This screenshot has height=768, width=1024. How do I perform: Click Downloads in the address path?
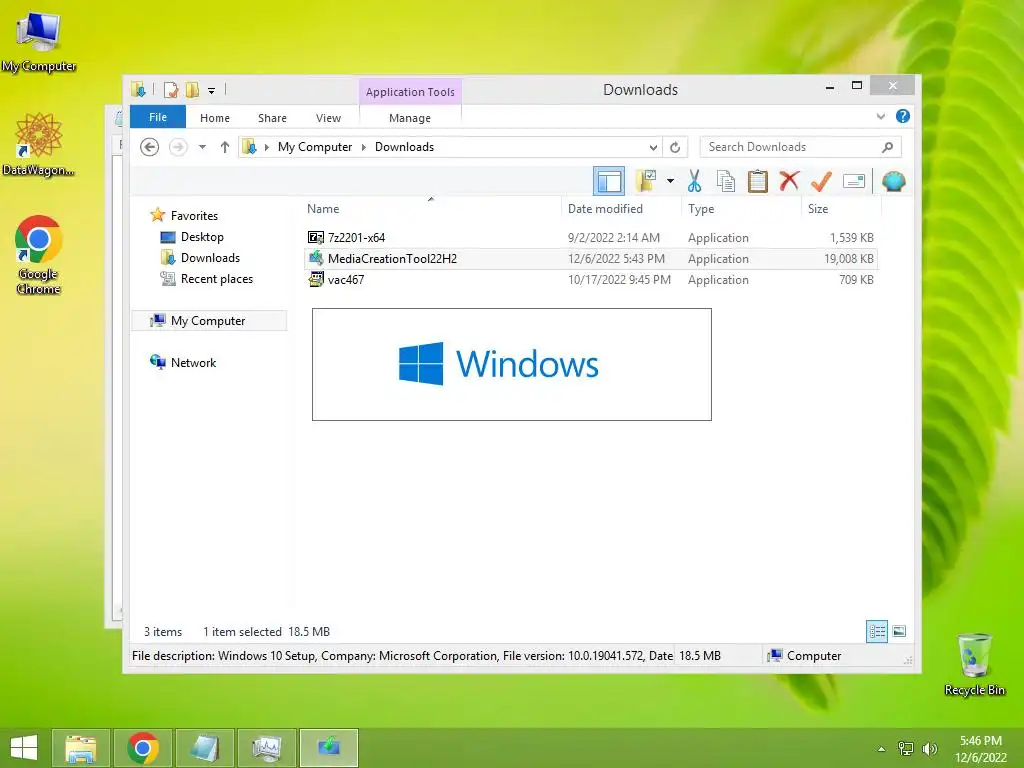pos(404,147)
